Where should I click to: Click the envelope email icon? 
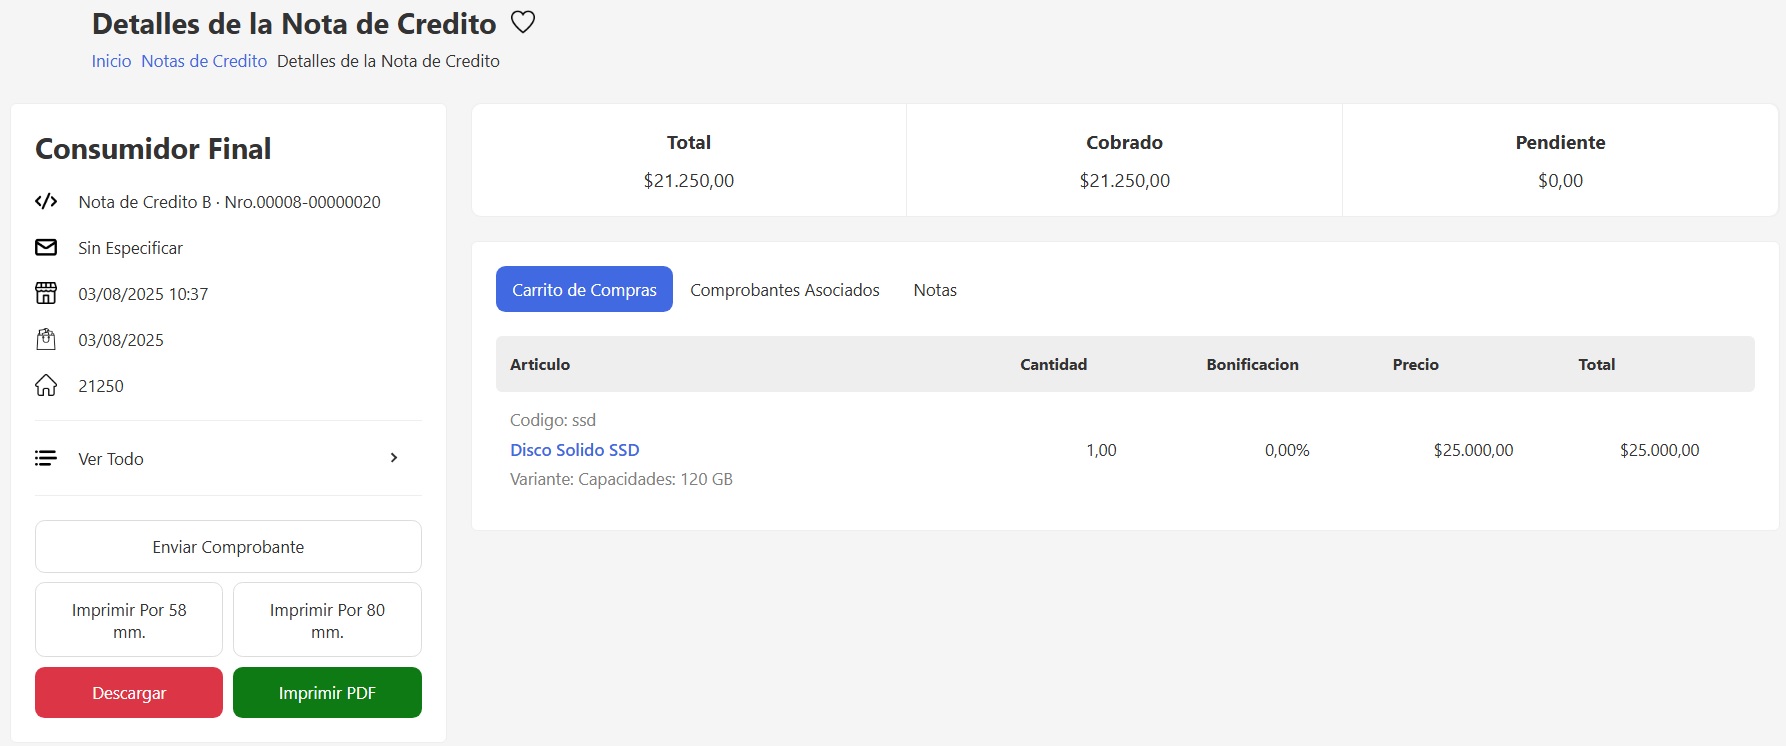46,247
